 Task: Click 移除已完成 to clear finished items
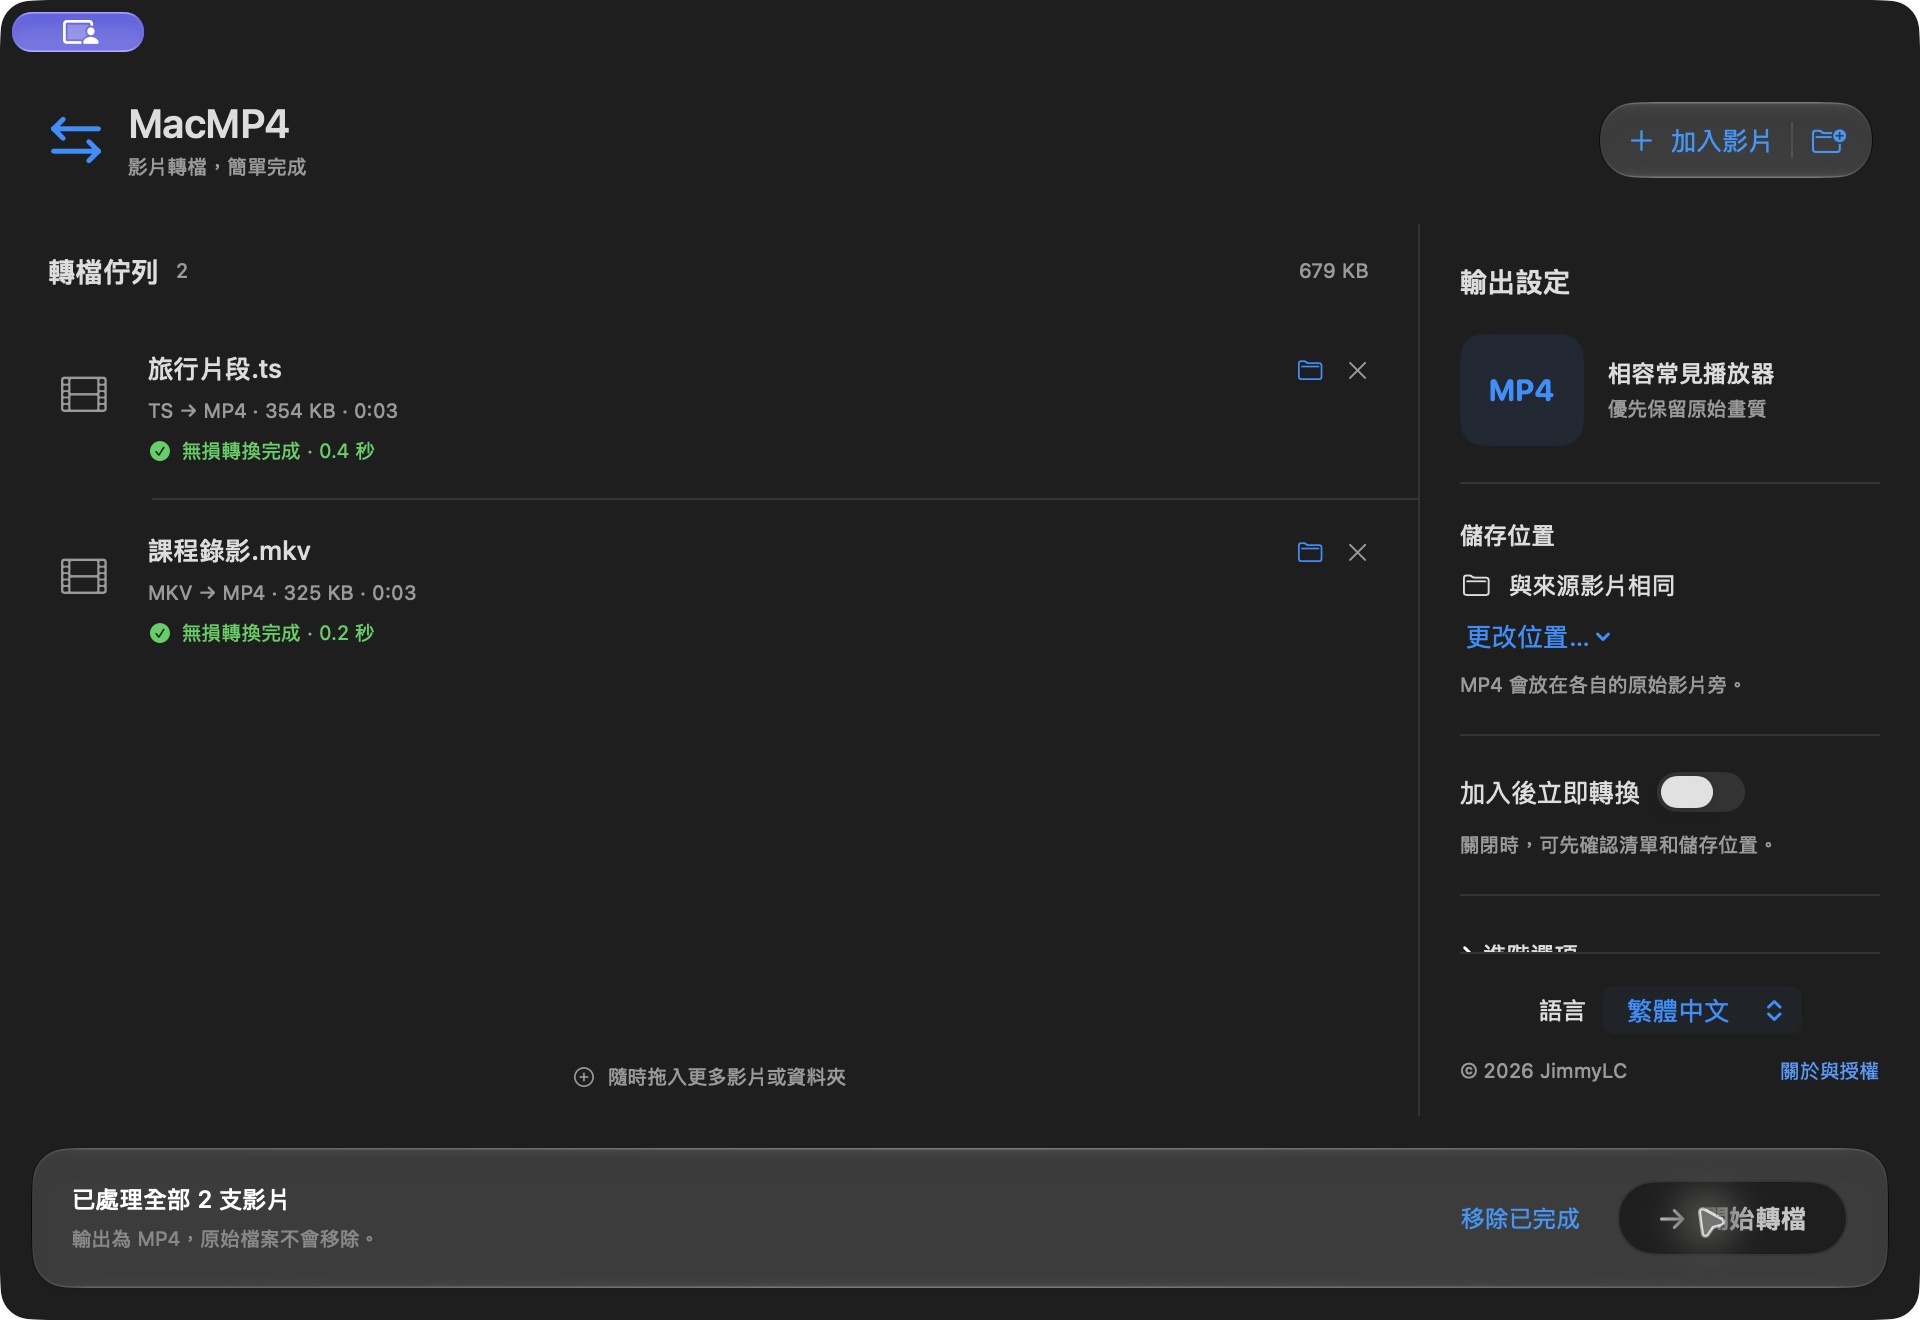tap(1520, 1219)
